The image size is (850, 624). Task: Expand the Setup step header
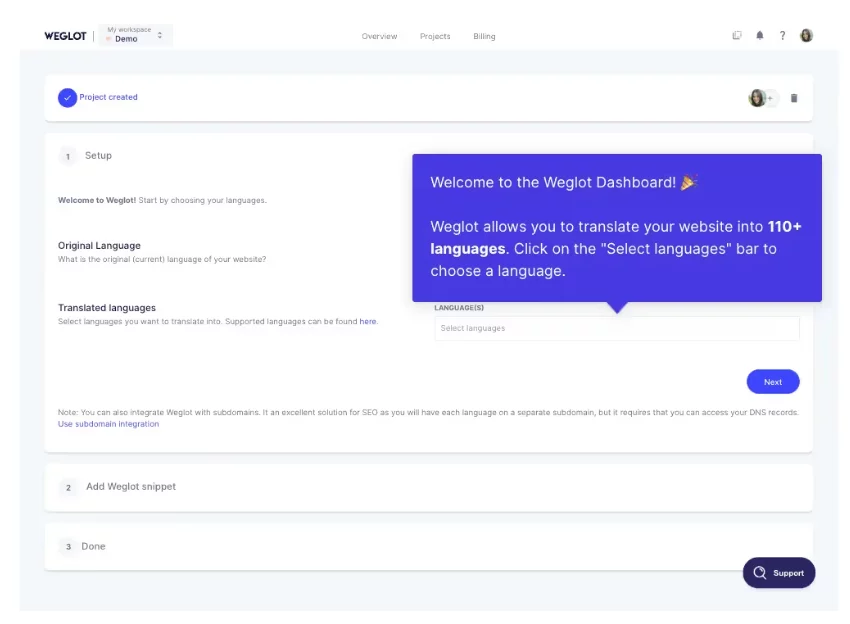pyautogui.click(x=98, y=156)
